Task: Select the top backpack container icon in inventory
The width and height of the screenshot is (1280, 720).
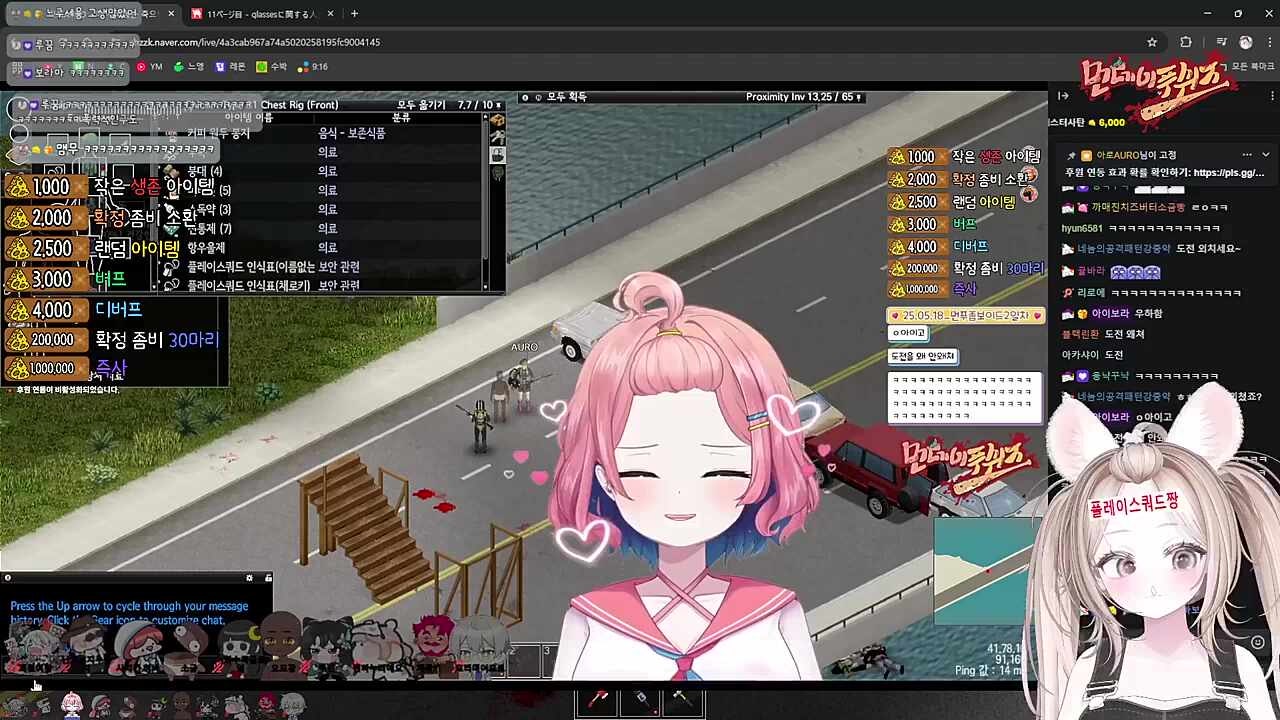Action: coord(497,121)
